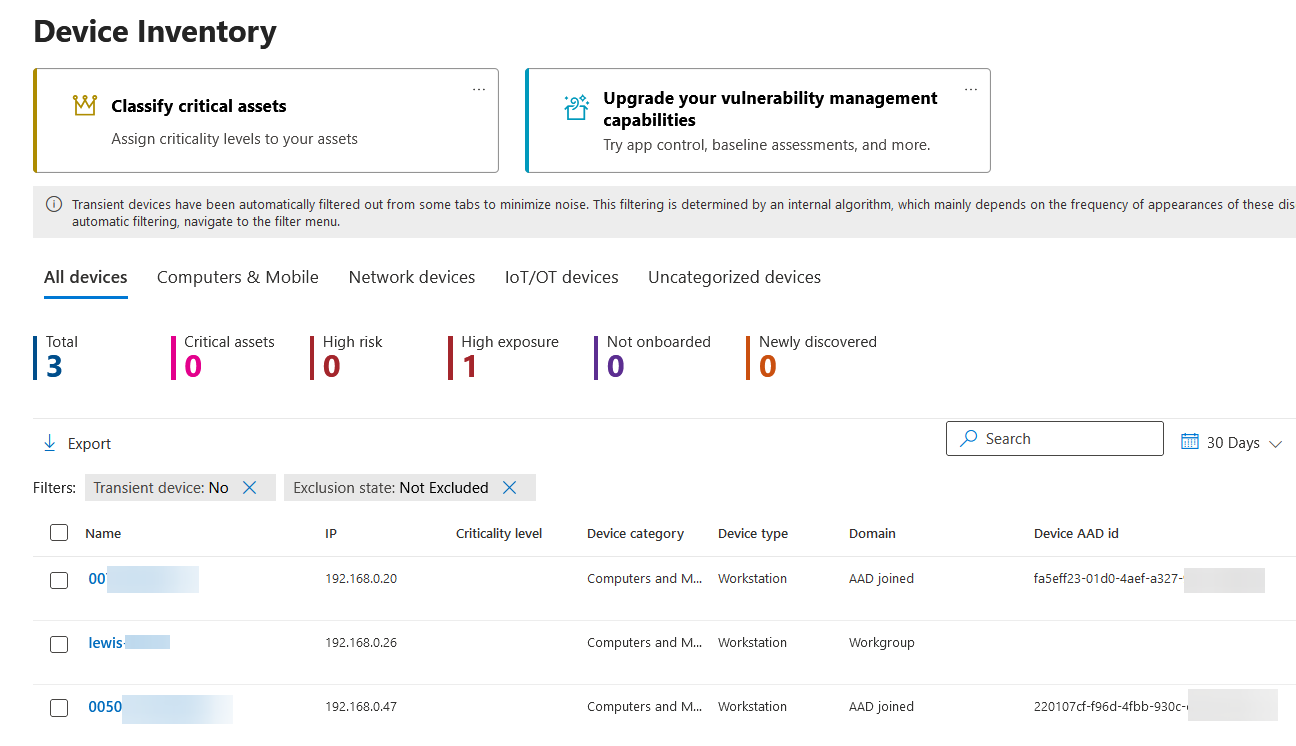Open the ellipsis menu on the vulnerability management card
This screenshot has height=746, width=1296.
pos(970,88)
